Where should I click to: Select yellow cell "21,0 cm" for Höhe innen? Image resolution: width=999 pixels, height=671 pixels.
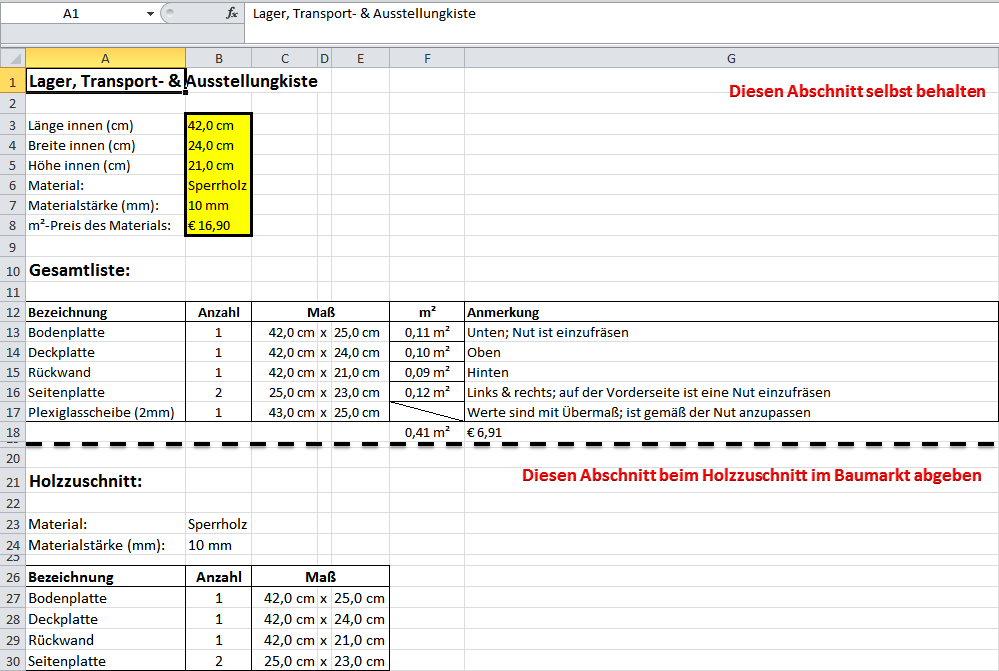click(219, 165)
